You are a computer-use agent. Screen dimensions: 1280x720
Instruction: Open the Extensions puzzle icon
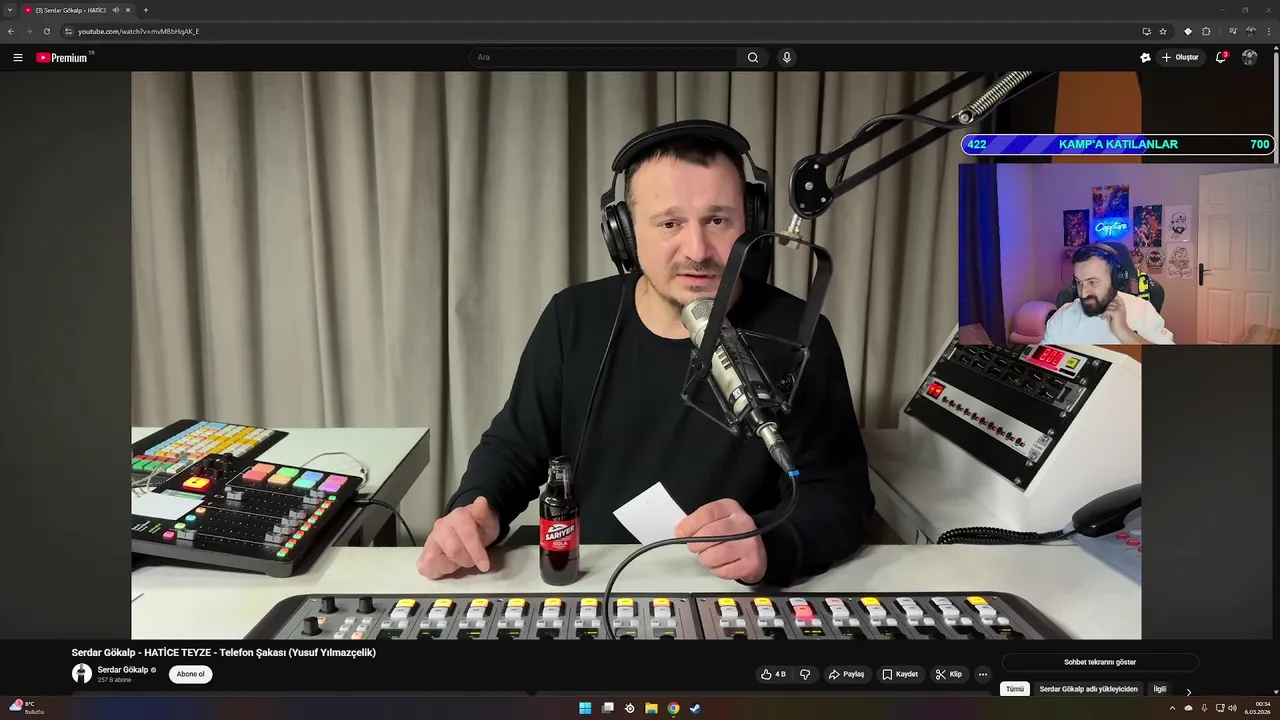click(1206, 31)
